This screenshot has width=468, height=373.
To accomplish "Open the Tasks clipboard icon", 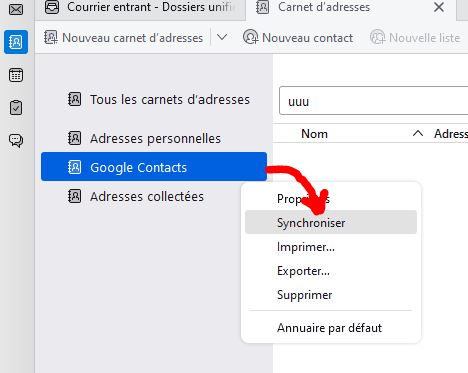I will (16, 108).
